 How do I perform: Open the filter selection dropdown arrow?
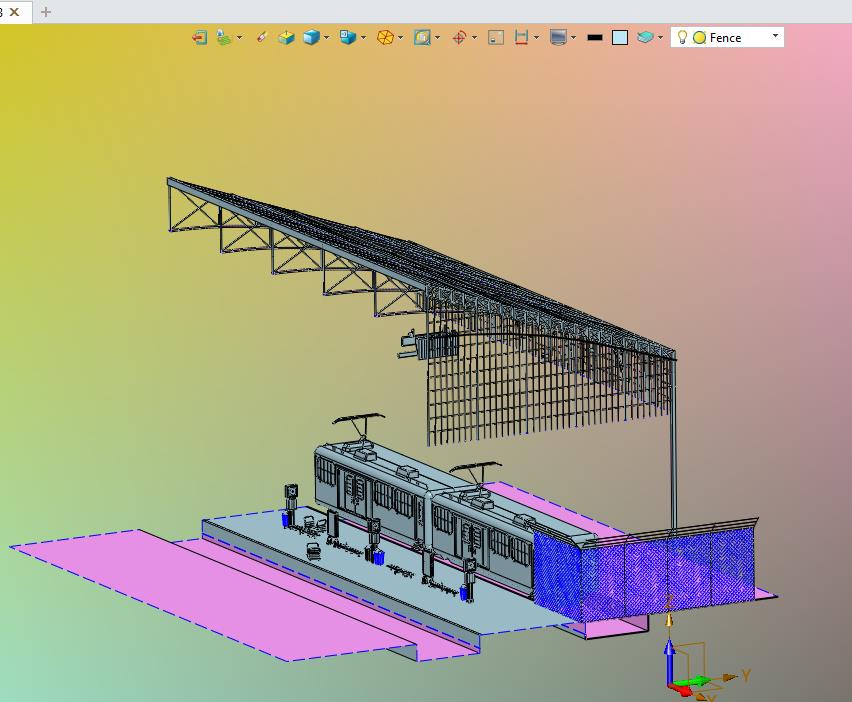[239, 37]
